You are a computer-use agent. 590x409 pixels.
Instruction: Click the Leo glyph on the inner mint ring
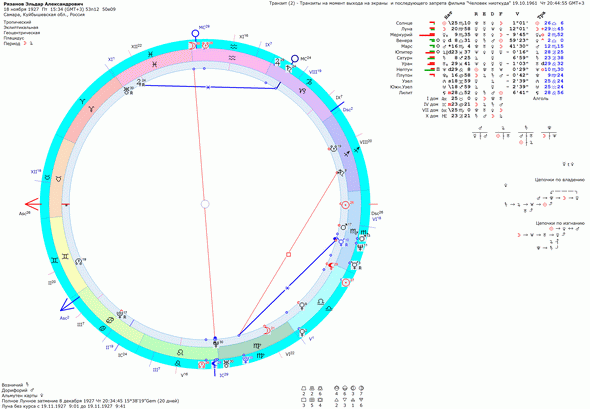point(181,352)
